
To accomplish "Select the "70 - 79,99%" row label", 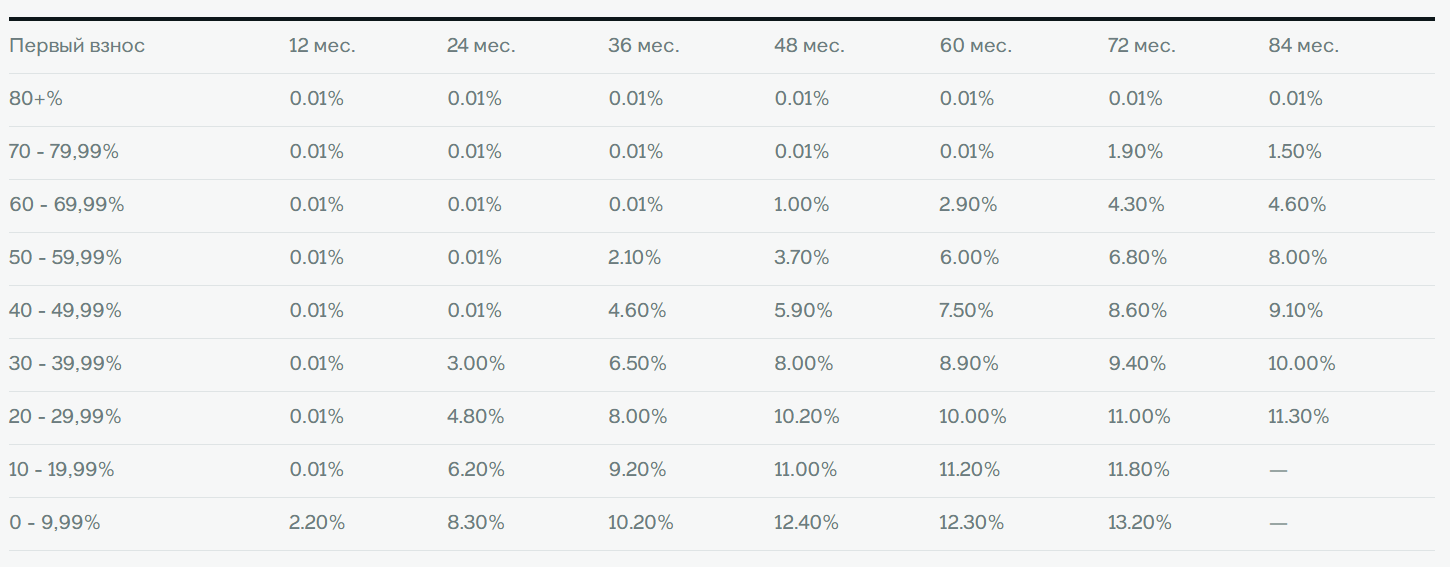I will click(x=64, y=152).
